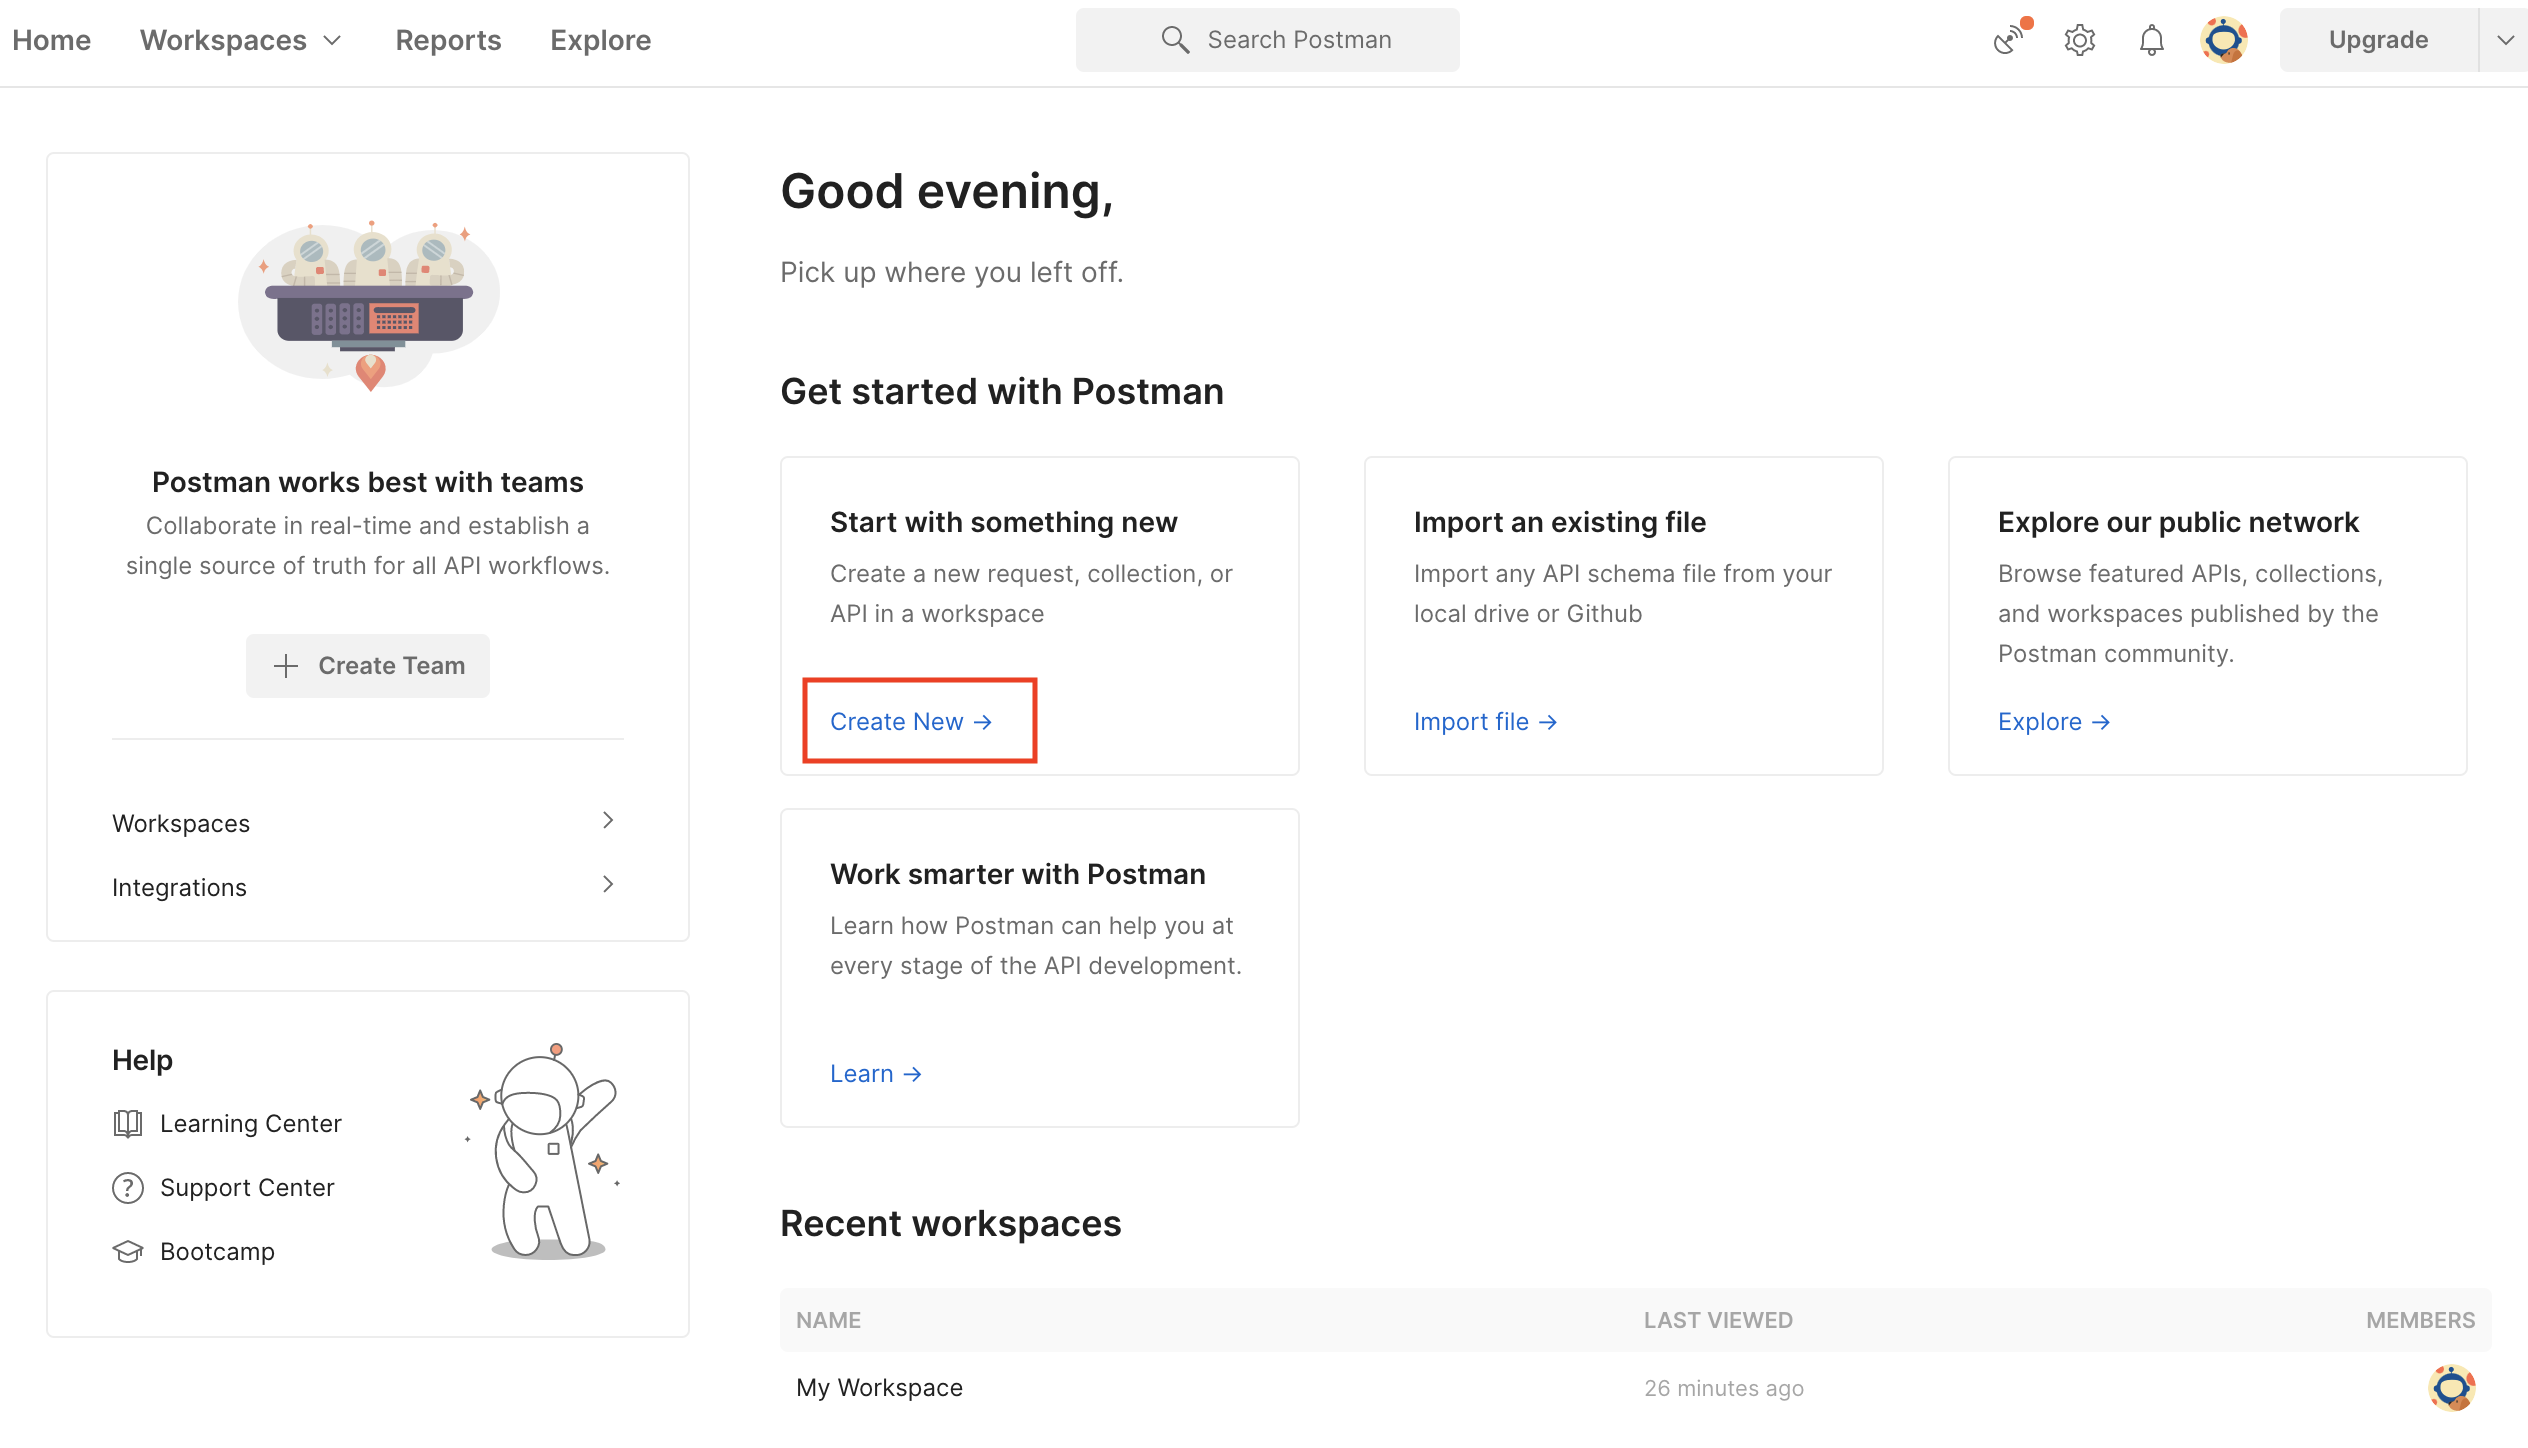Click the MEMBERS column header
Viewport: 2528px width, 1448px height.
[2420, 1320]
